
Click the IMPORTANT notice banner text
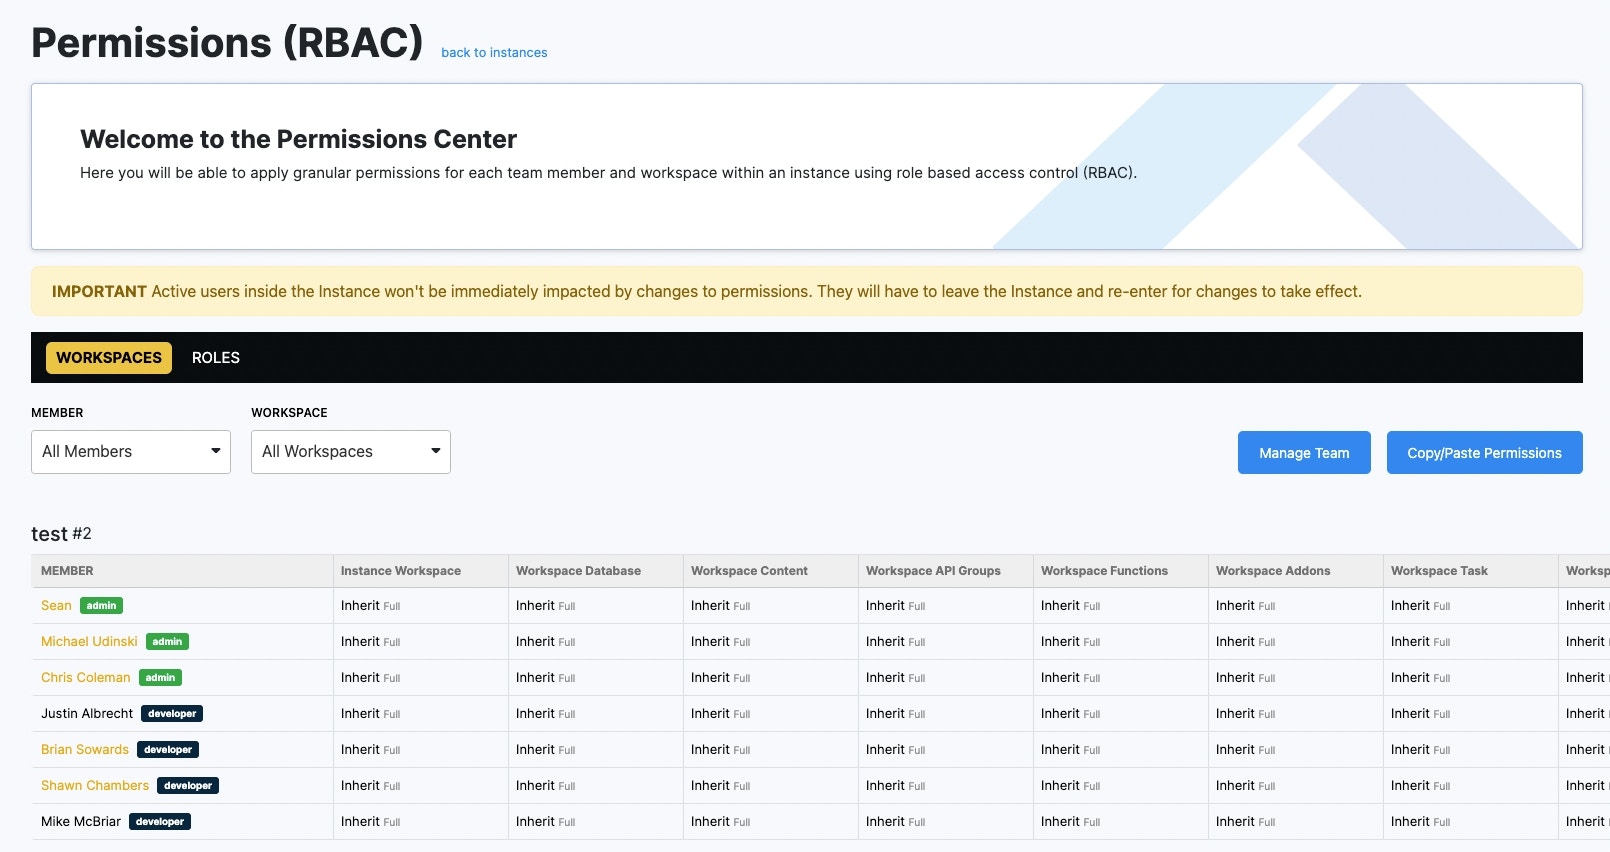click(706, 292)
